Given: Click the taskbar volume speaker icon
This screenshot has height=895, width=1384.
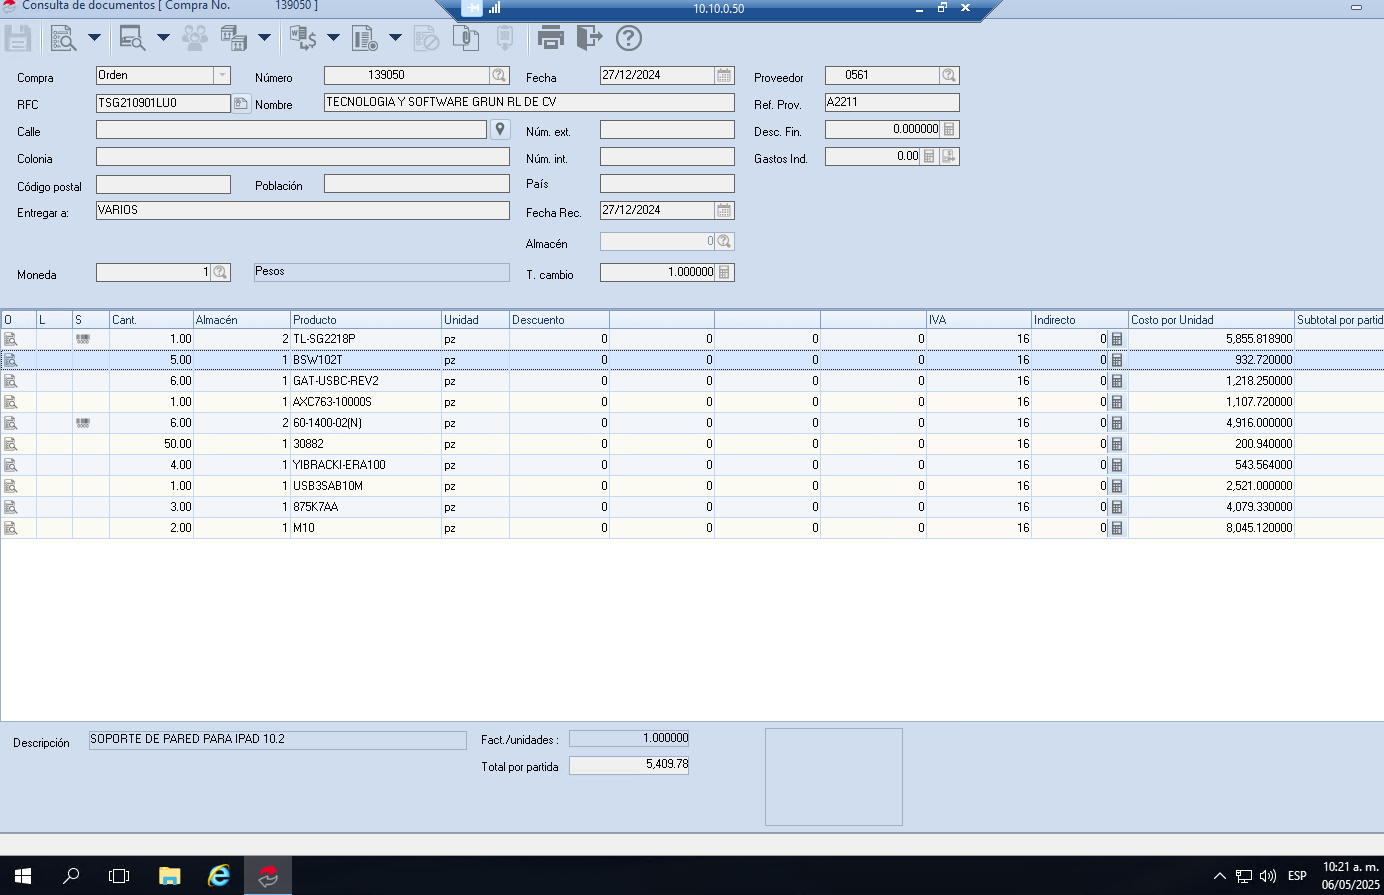Looking at the screenshot, I should [1268, 876].
